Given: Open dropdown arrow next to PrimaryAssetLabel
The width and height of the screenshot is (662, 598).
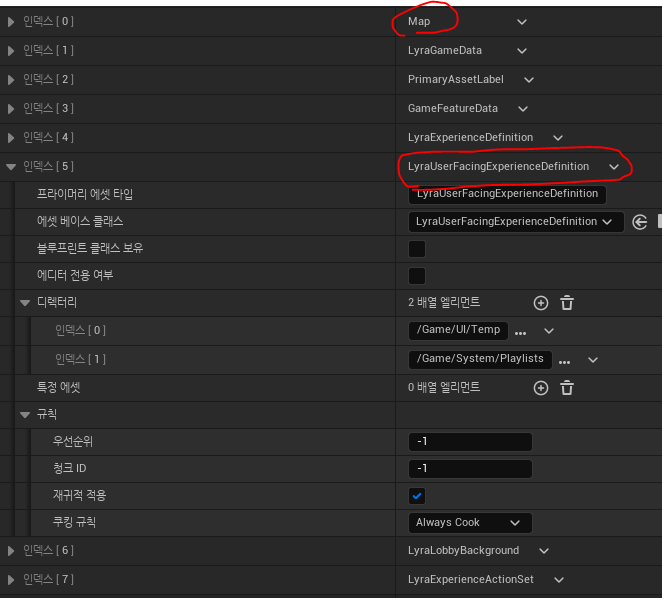Looking at the screenshot, I should click(x=529, y=80).
